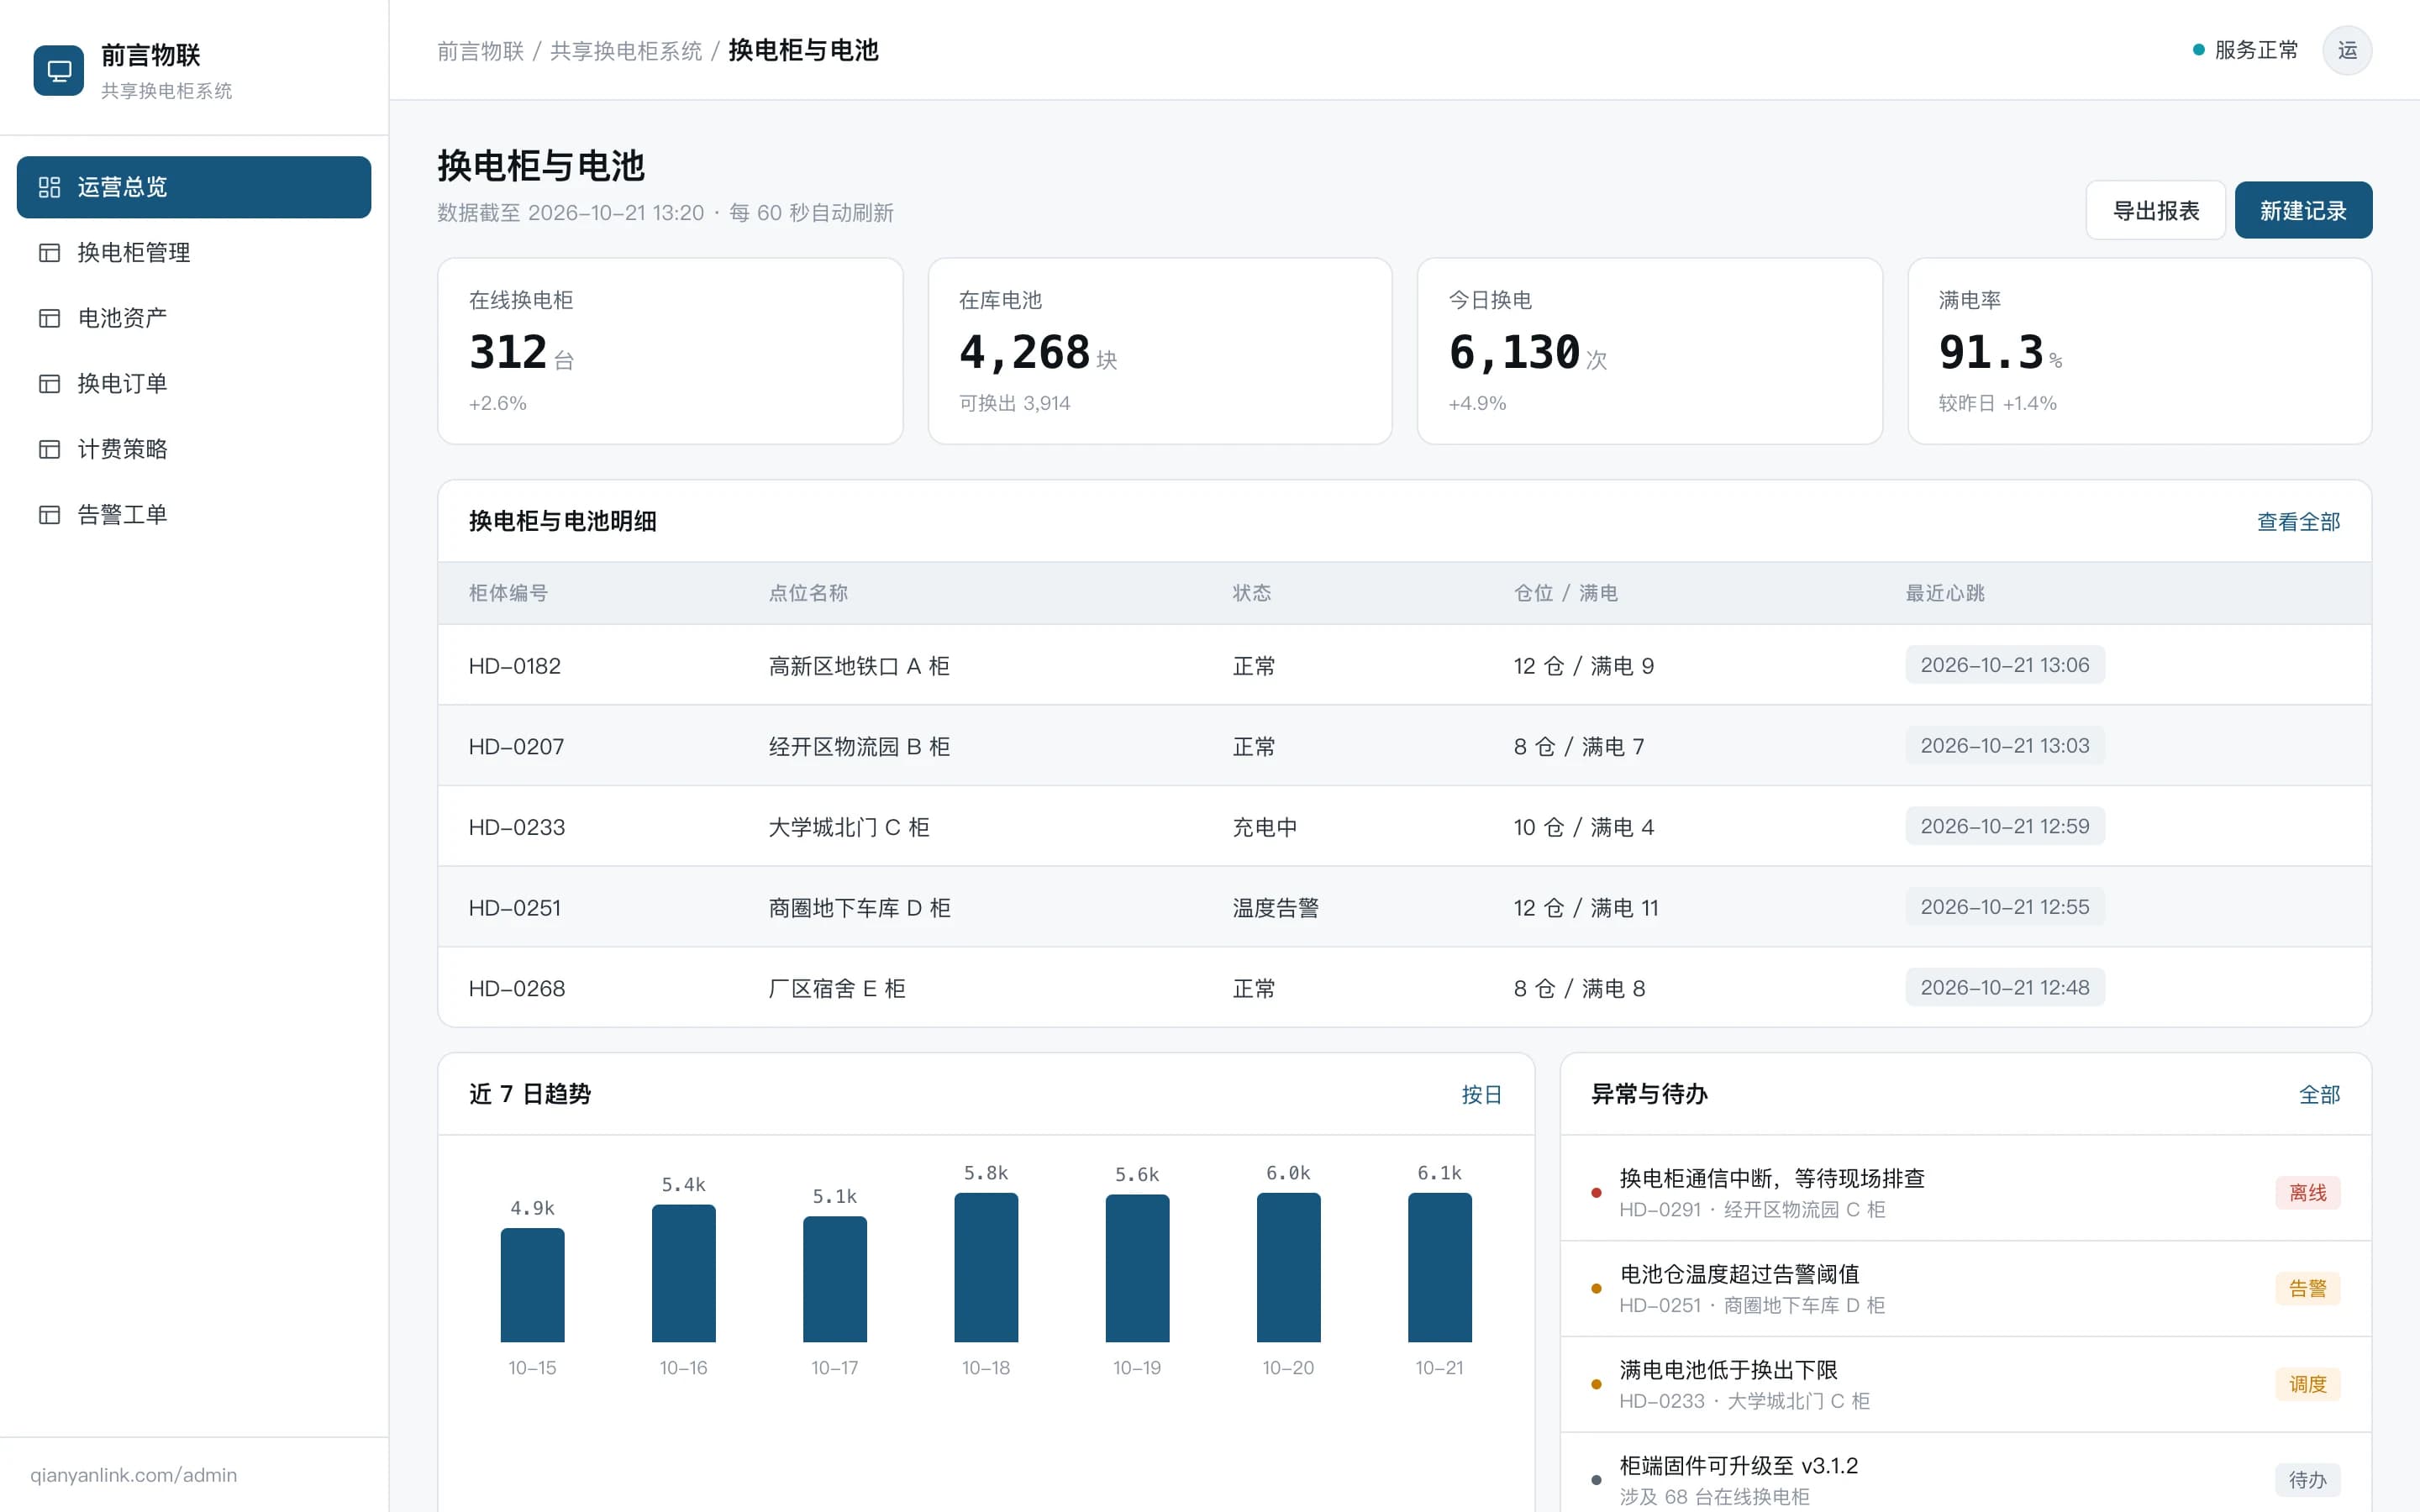Image resolution: width=2420 pixels, height=1512 pixels.
Task: Click the 待办 tag
Action: pos(2307,1480)
